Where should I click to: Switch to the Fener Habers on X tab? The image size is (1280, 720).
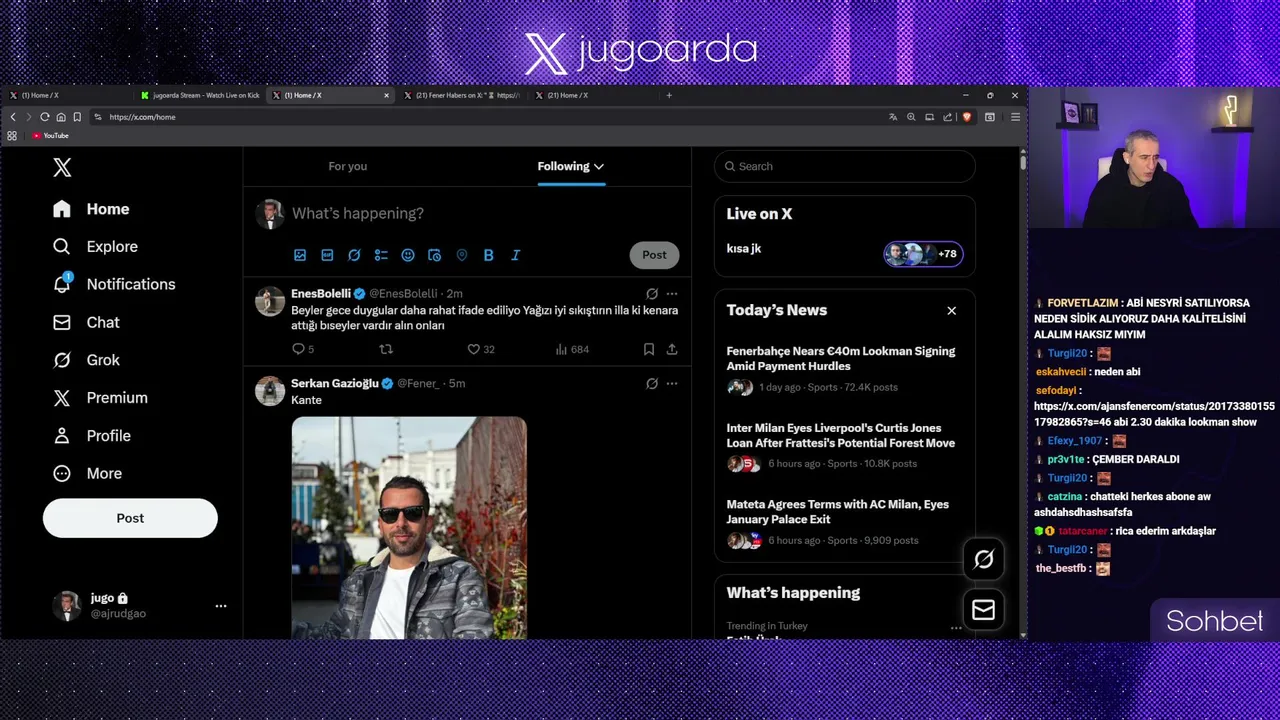click(x=461, y=95)
